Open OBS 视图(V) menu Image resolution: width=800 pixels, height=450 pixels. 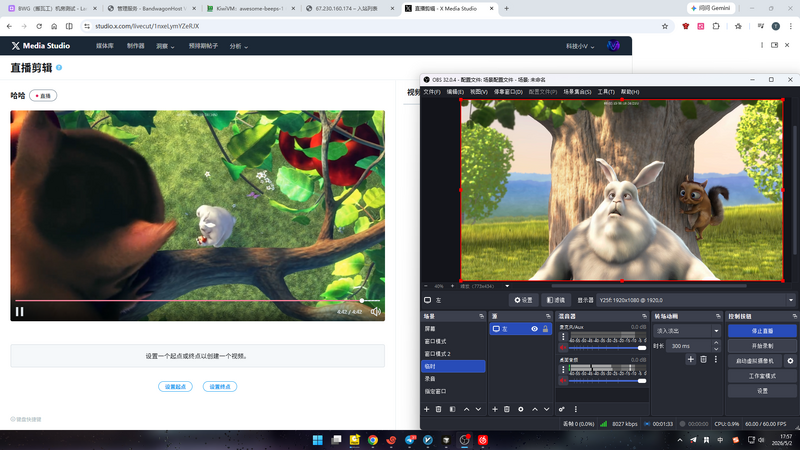click(x=479, y=92)
